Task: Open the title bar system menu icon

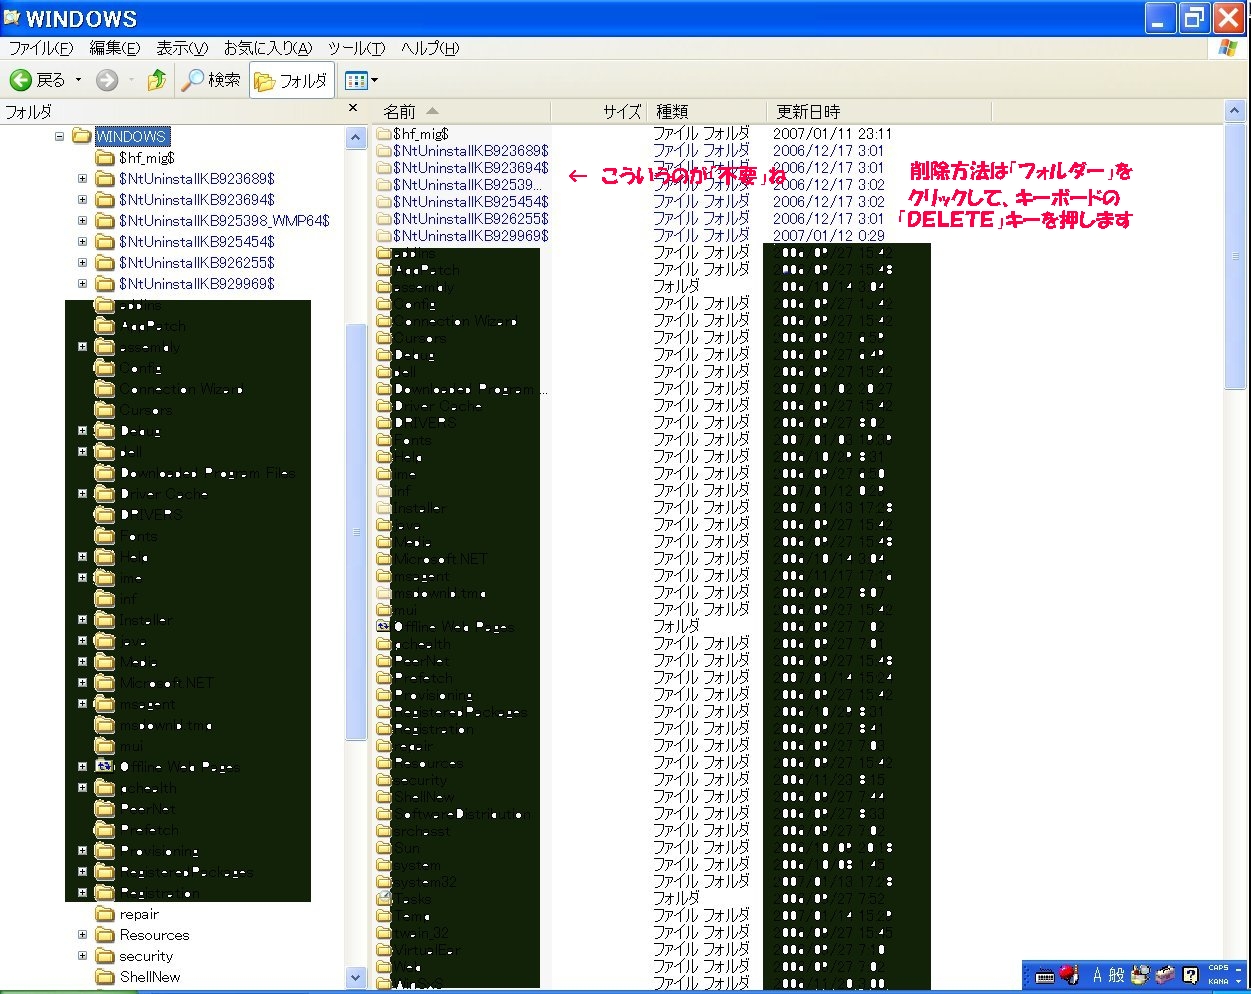Action: point(12,18)
